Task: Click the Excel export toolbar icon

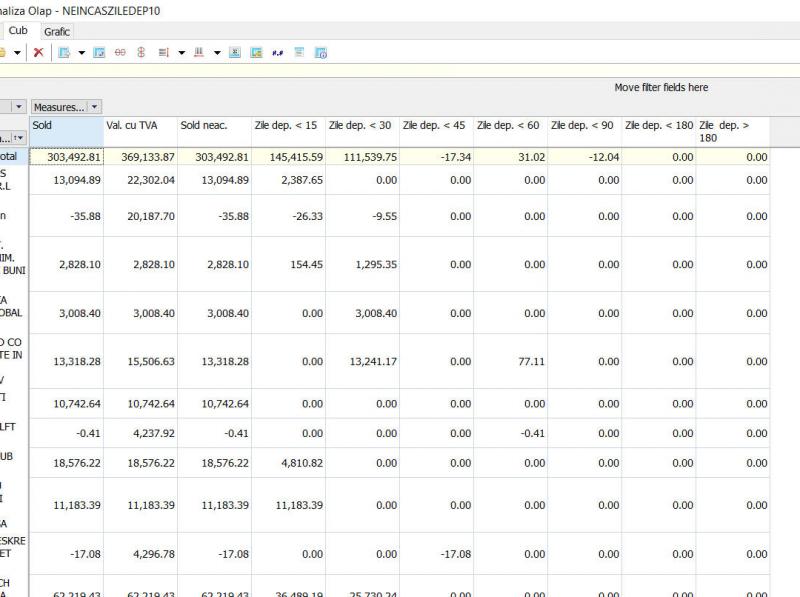Action: pos(233,52)
